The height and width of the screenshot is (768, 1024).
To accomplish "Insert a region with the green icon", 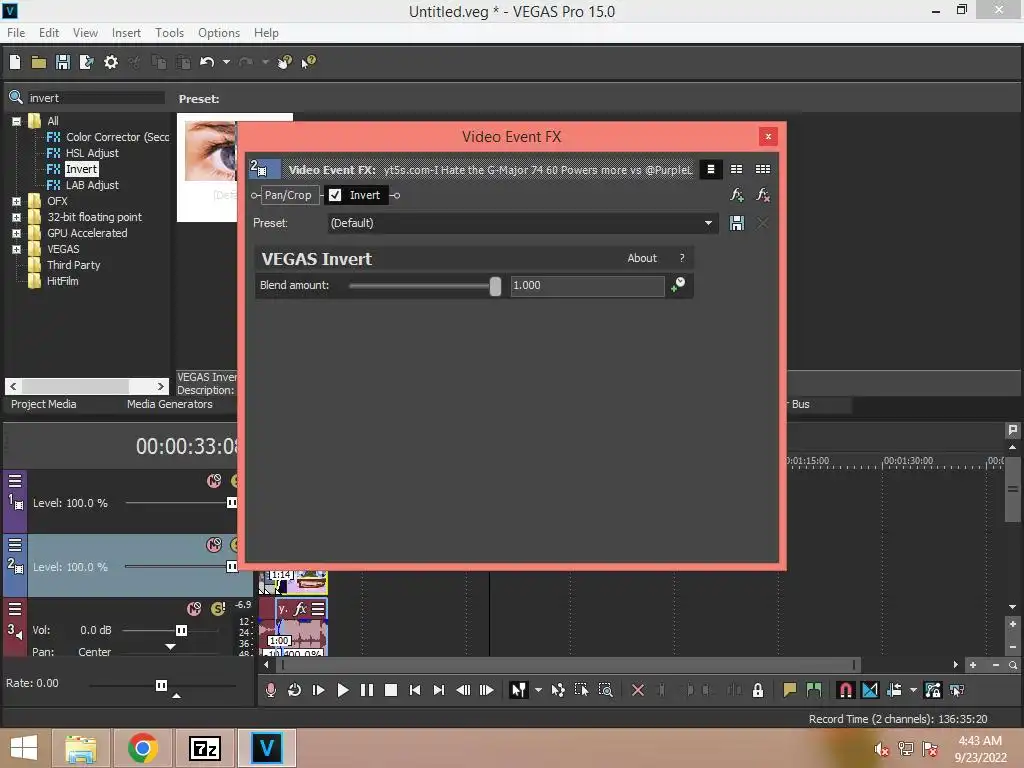I will click(814, 690).
